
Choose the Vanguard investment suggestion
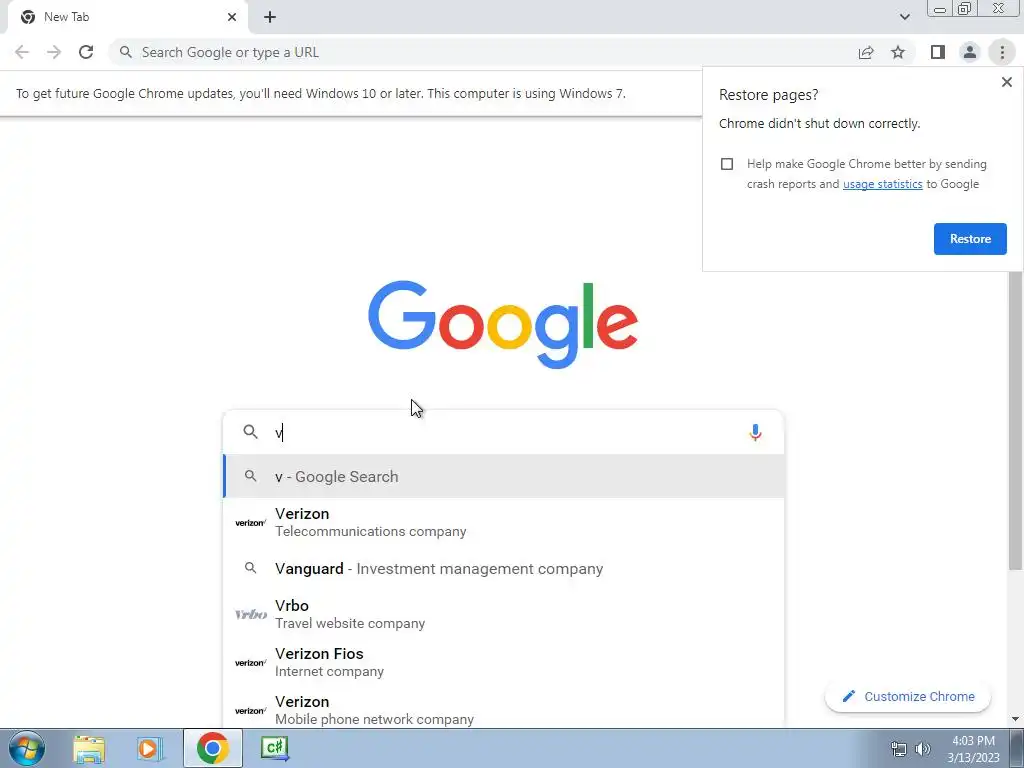[504, 568]
